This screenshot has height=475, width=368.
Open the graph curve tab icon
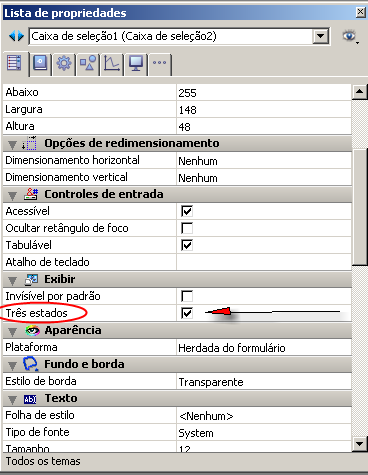point(112,63)
